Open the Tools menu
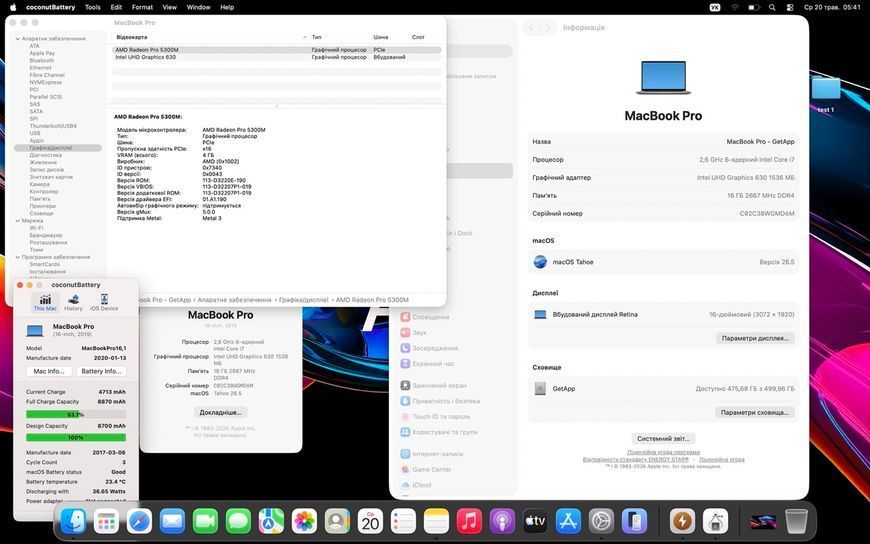The image size is (870, 544). pos(93,7)
